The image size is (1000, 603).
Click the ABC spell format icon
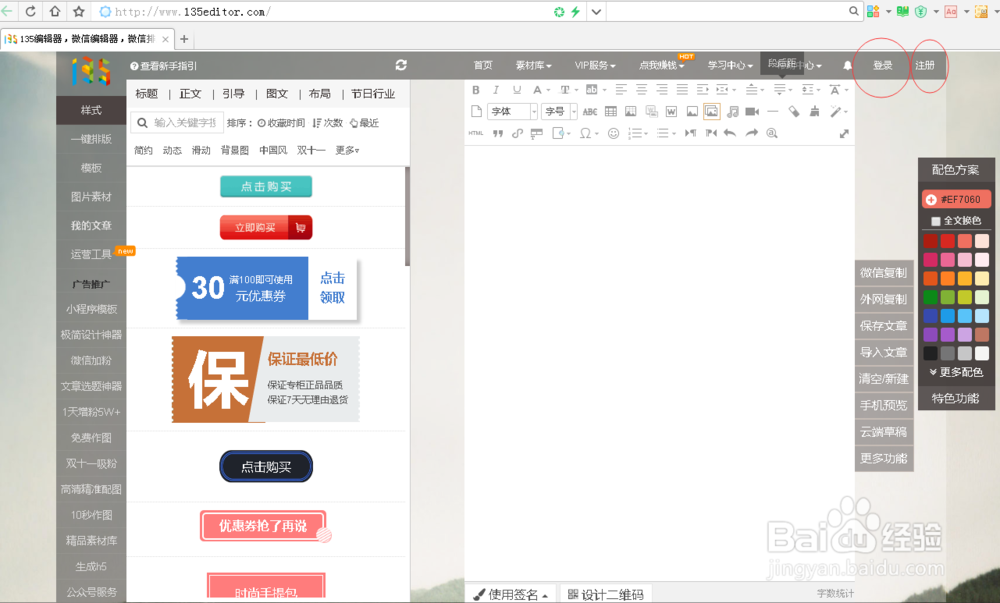pos(590,112)
